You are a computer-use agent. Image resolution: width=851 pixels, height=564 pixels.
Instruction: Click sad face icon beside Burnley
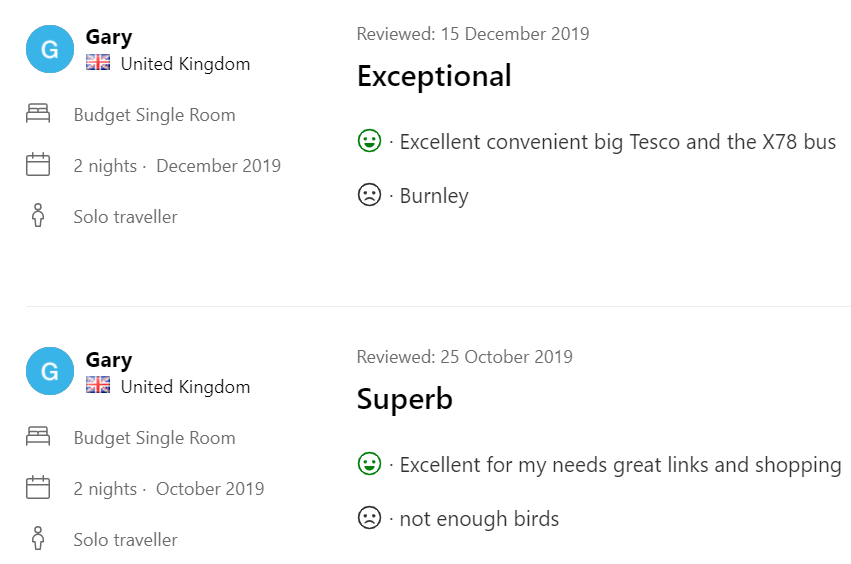pos(369,195)
